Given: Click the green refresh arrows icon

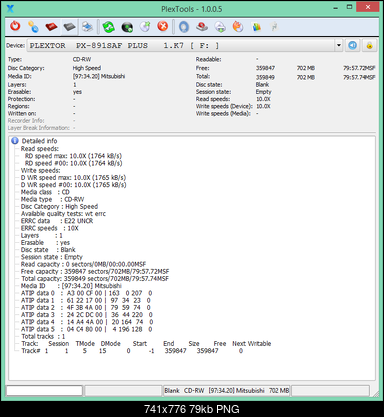Looking at the screenshot, I should 108,27.
